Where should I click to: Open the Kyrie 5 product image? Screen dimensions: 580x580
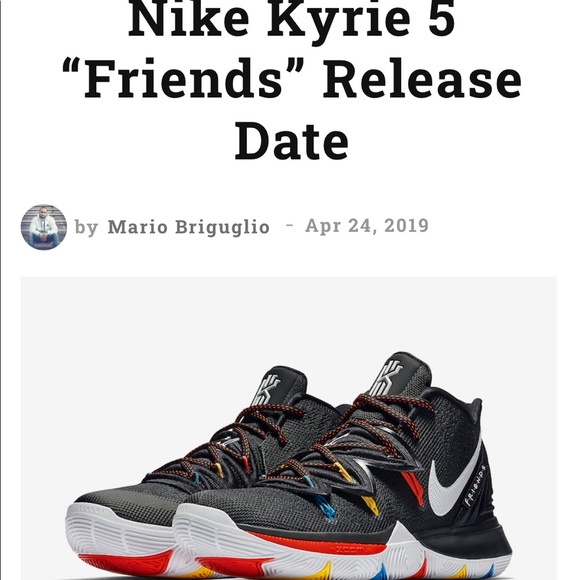click(289, 428)
